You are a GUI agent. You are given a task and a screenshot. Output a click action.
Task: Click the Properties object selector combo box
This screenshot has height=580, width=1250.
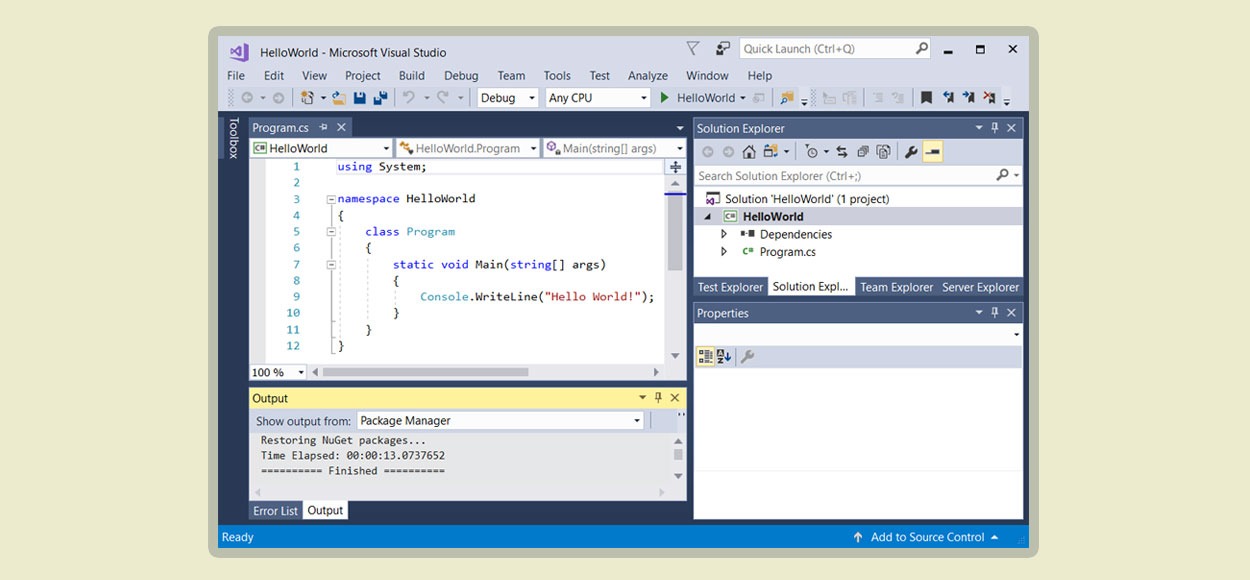tap(858, 334)
